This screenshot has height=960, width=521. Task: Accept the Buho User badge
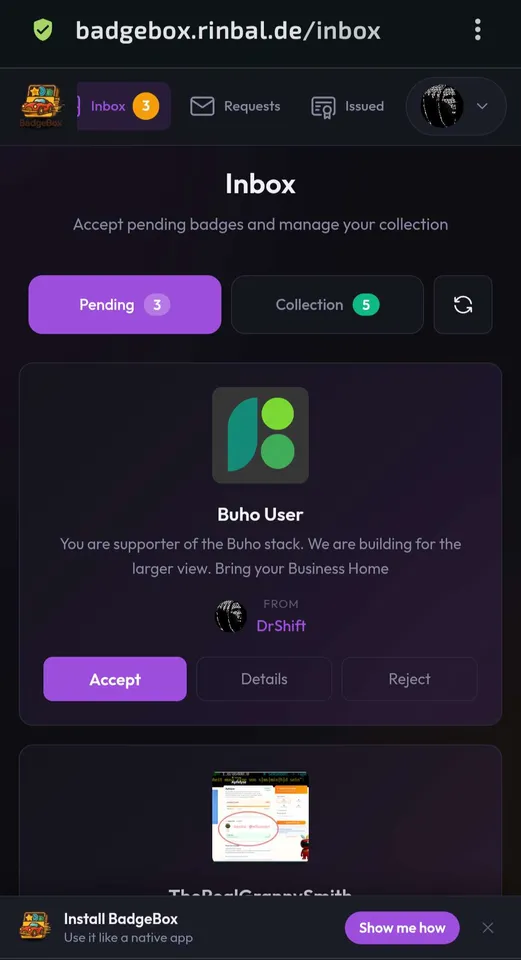115,679
